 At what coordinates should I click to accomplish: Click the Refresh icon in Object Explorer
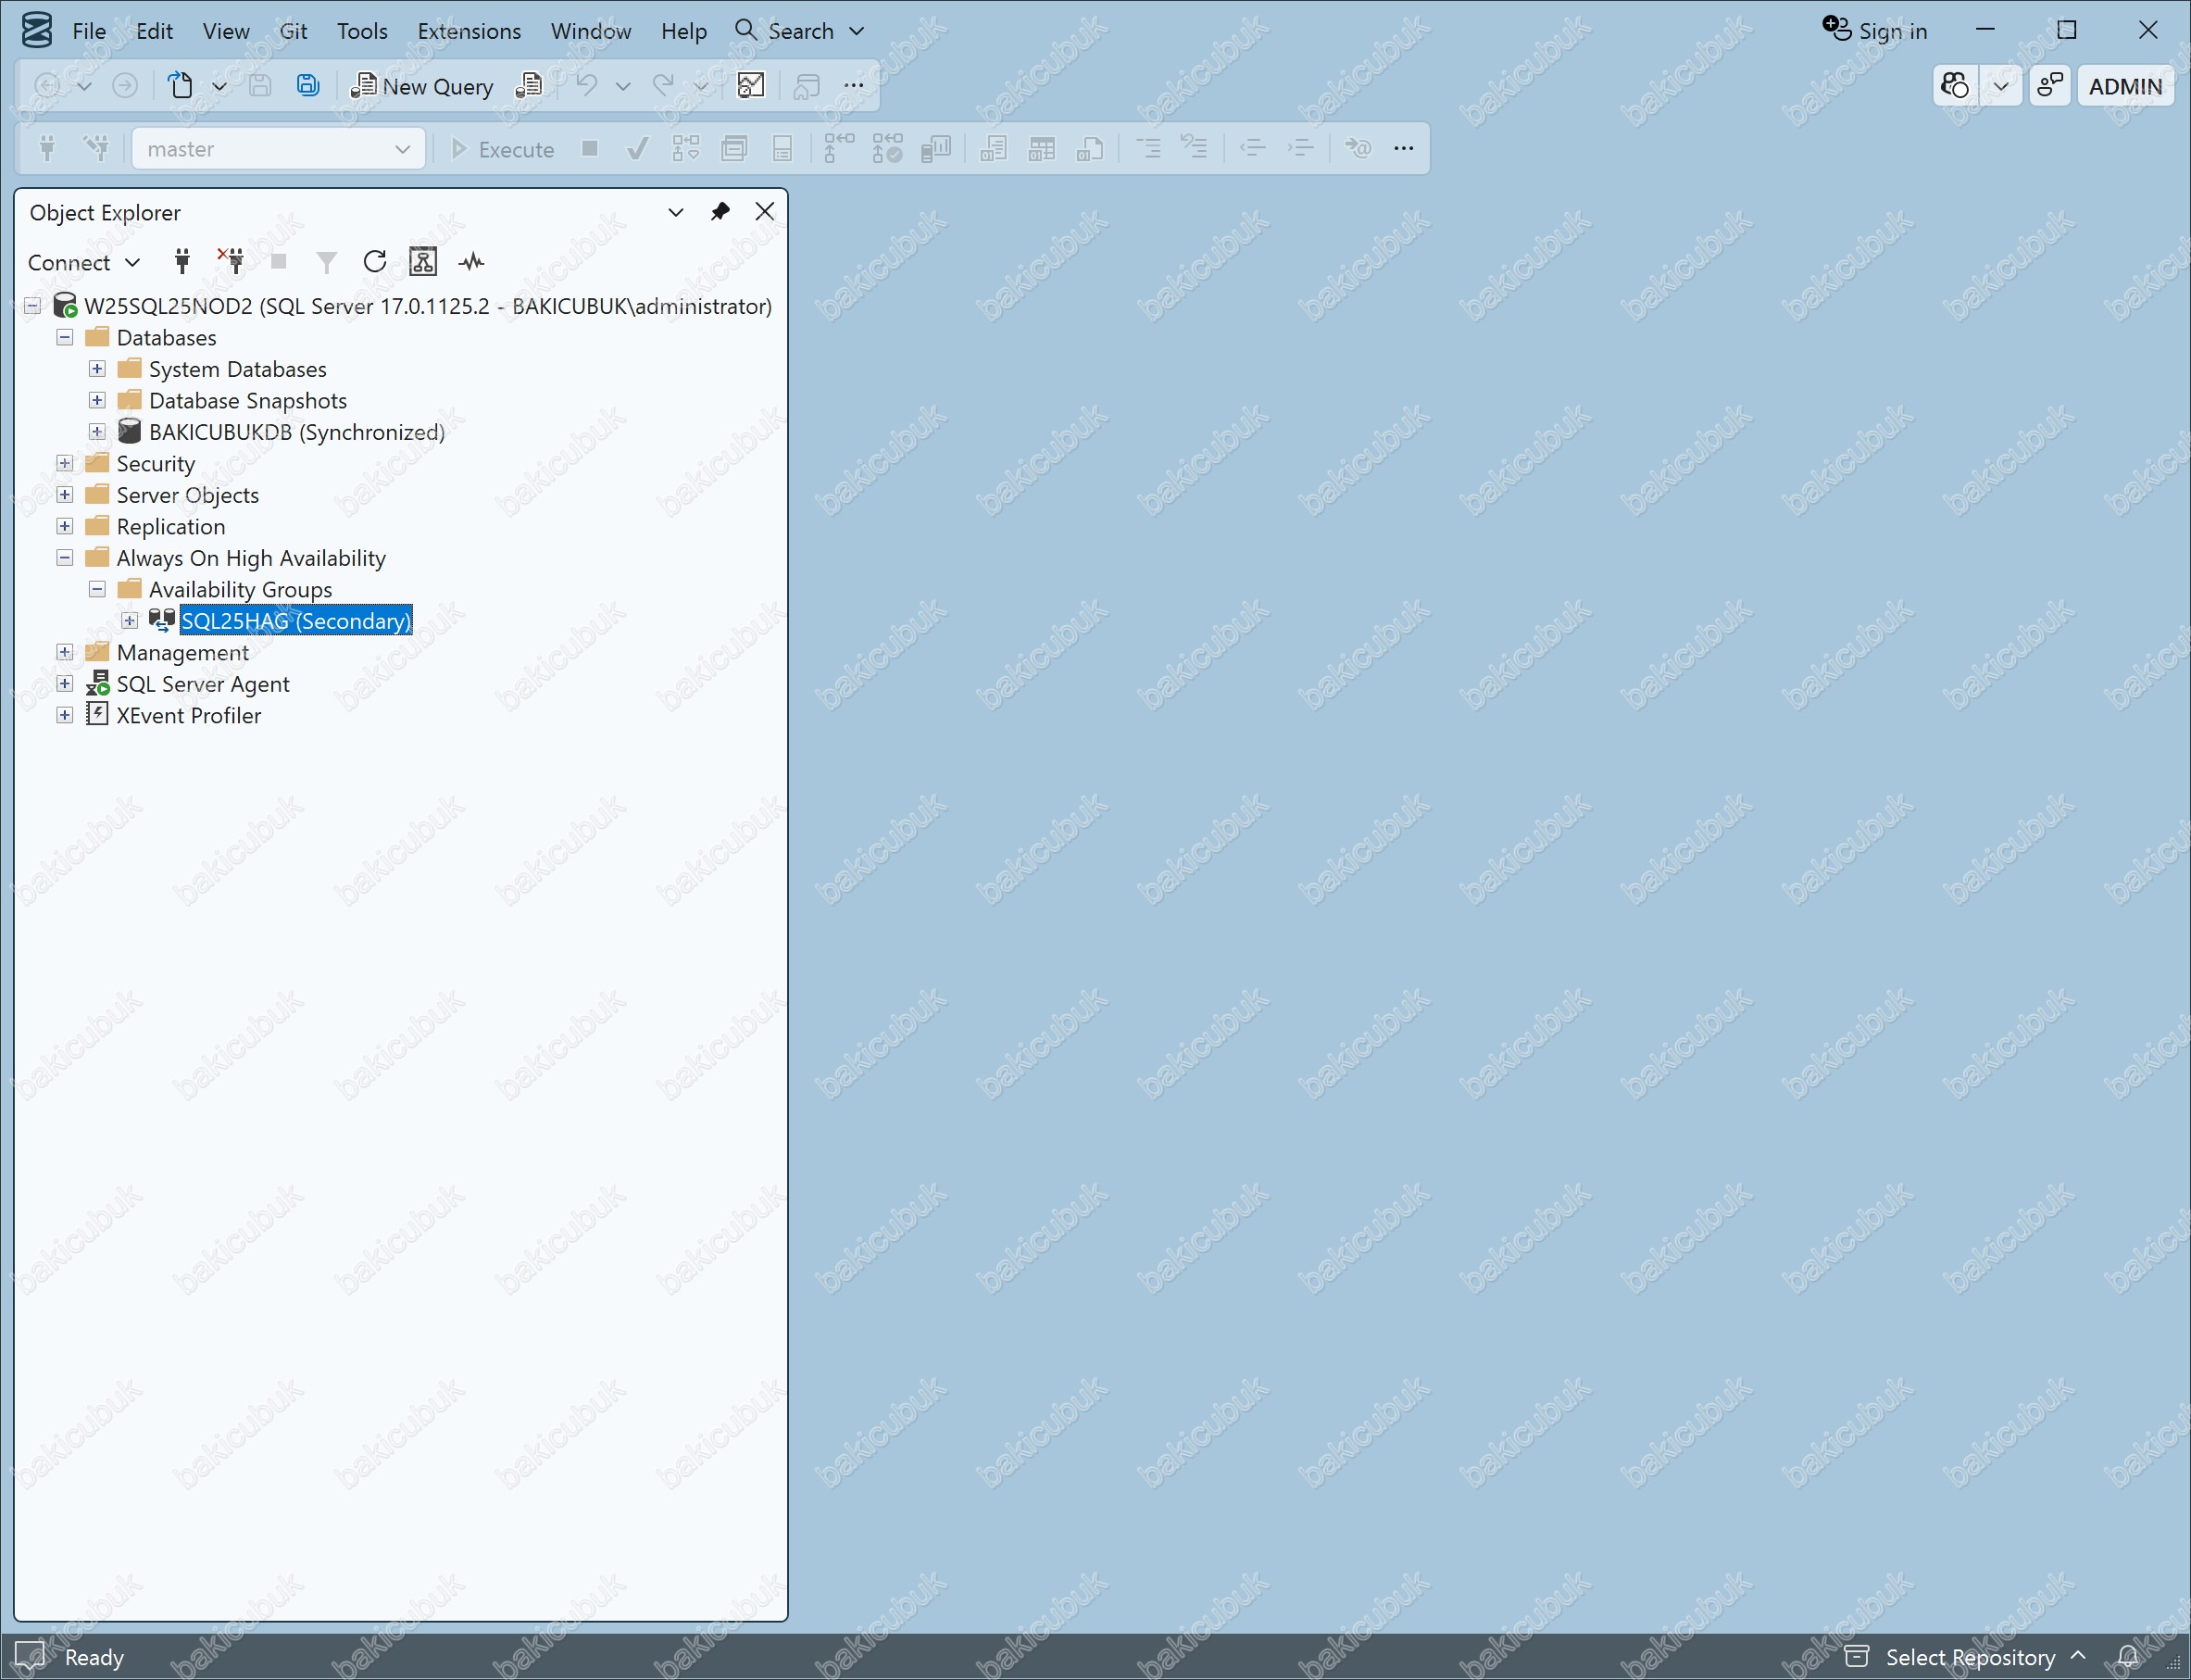(x=374, y=262)
